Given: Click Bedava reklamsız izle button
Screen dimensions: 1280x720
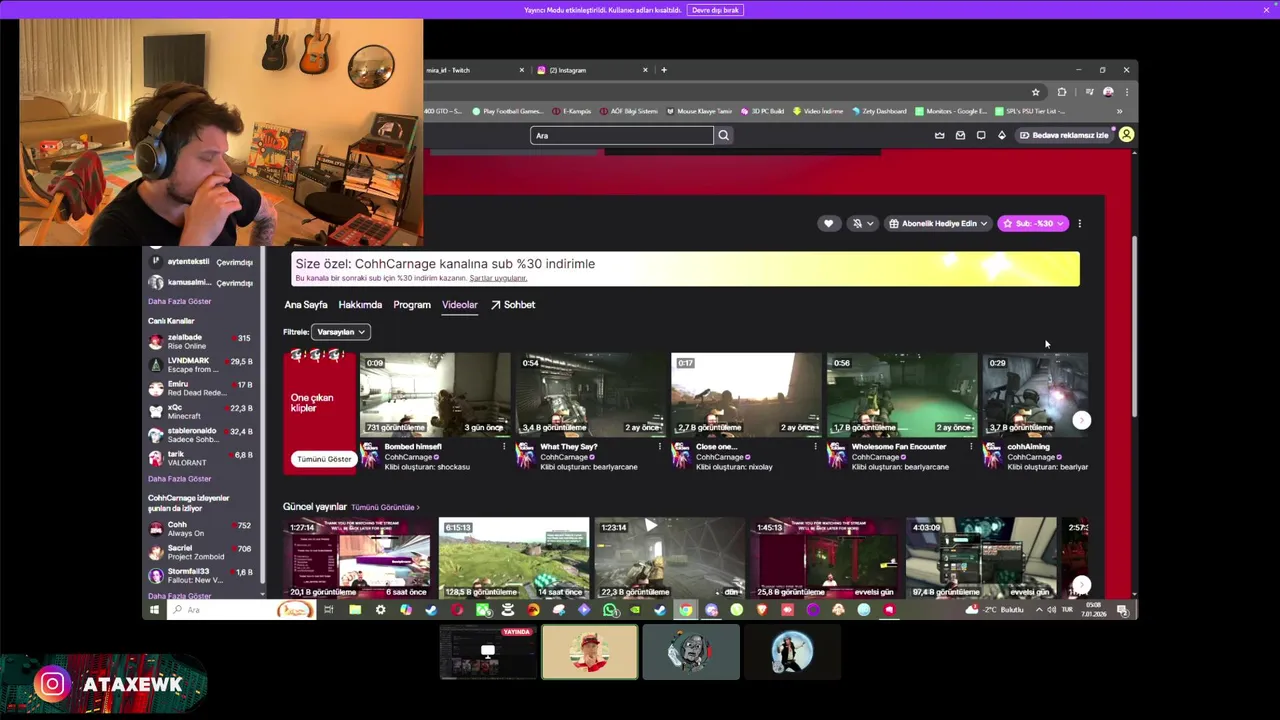Looking at the screenshot, I should tap(1064, 135).
